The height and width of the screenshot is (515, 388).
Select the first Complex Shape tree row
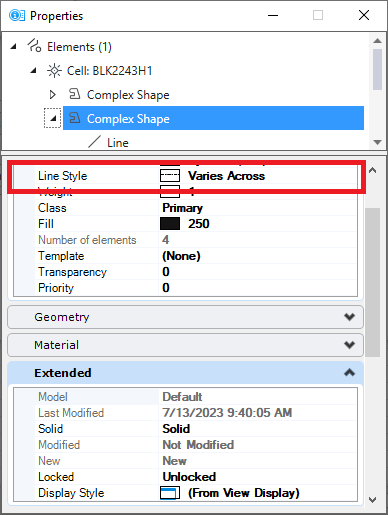click(x=128, y=95)
